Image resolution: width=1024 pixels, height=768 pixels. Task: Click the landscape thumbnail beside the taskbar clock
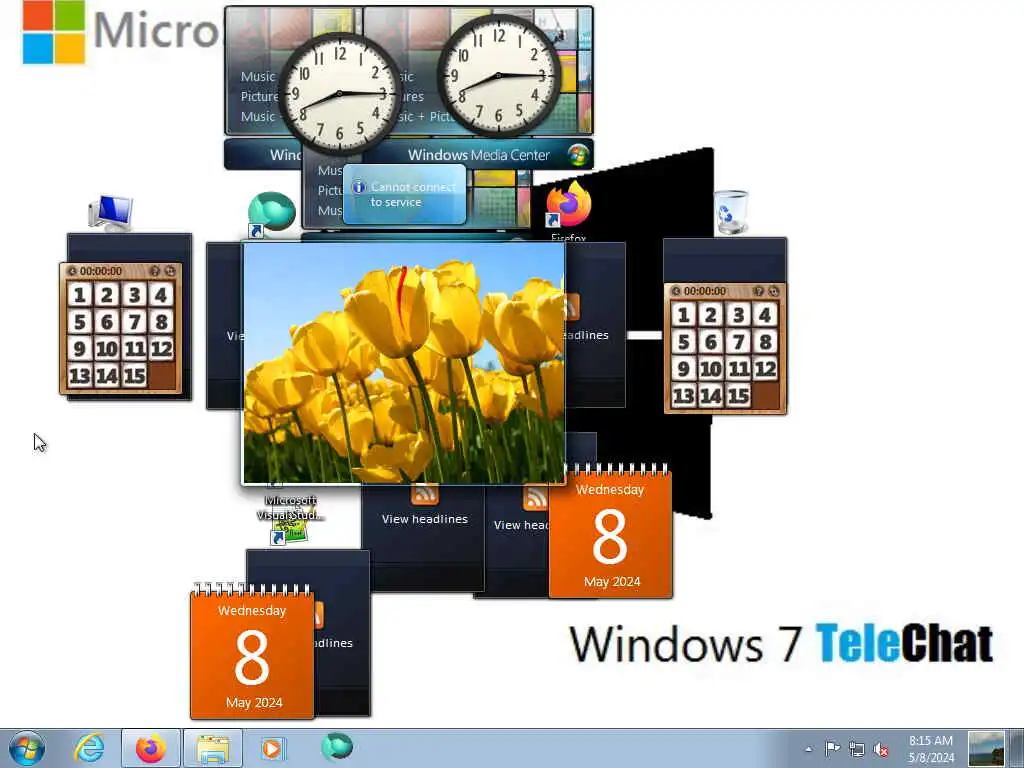[986, 749]
